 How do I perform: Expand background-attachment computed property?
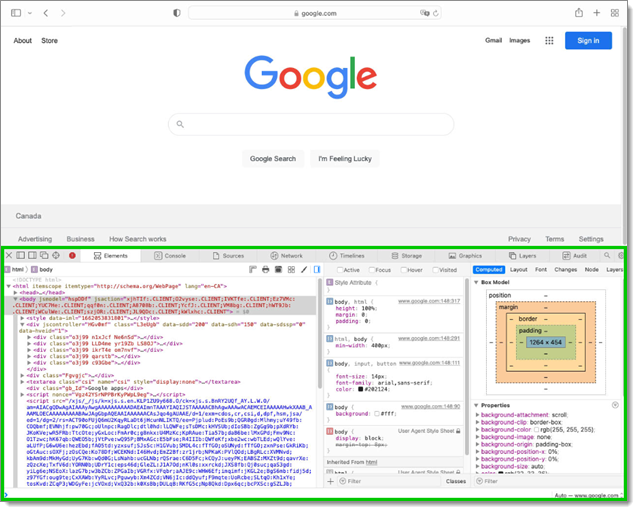478,415
